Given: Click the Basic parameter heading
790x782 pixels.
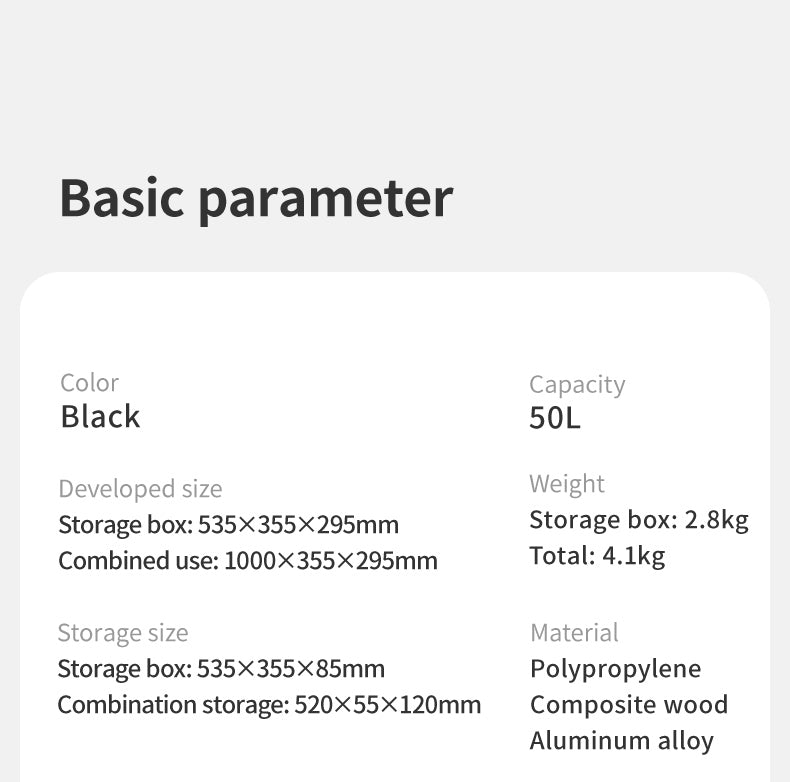Looking at the screenshot, I should tap(256, 197).
